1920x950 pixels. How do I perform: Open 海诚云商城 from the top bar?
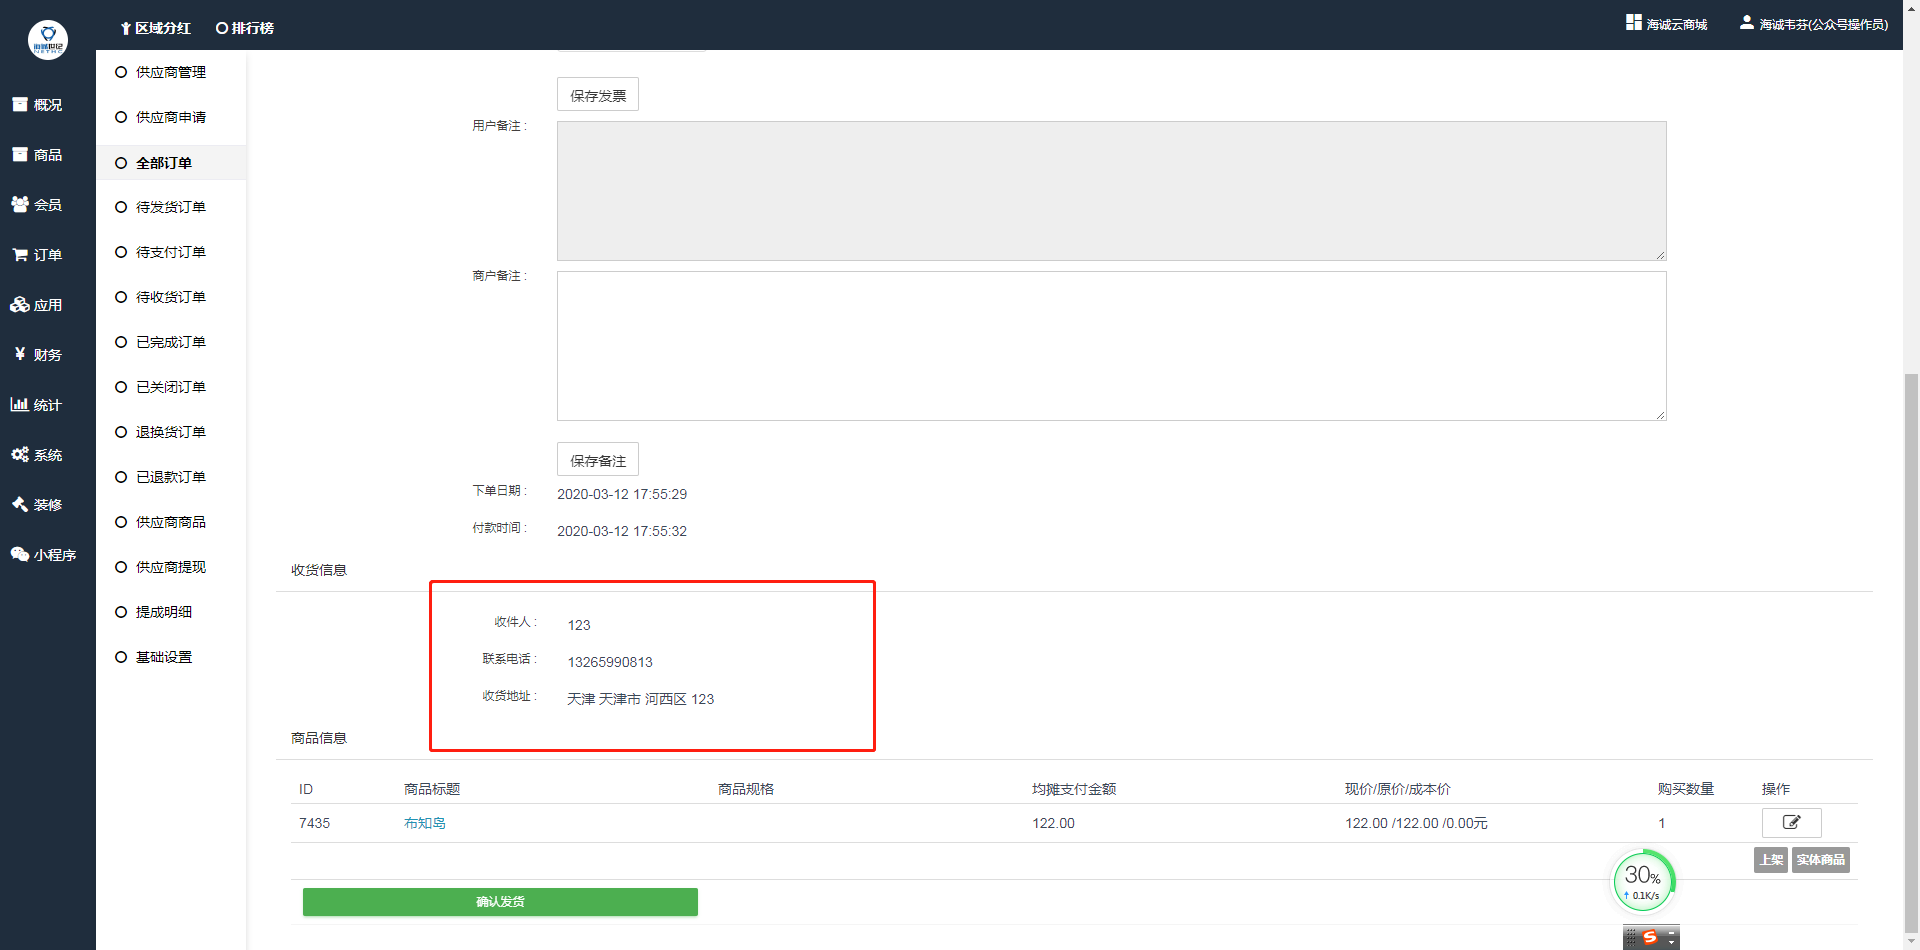coord(1667,23)
